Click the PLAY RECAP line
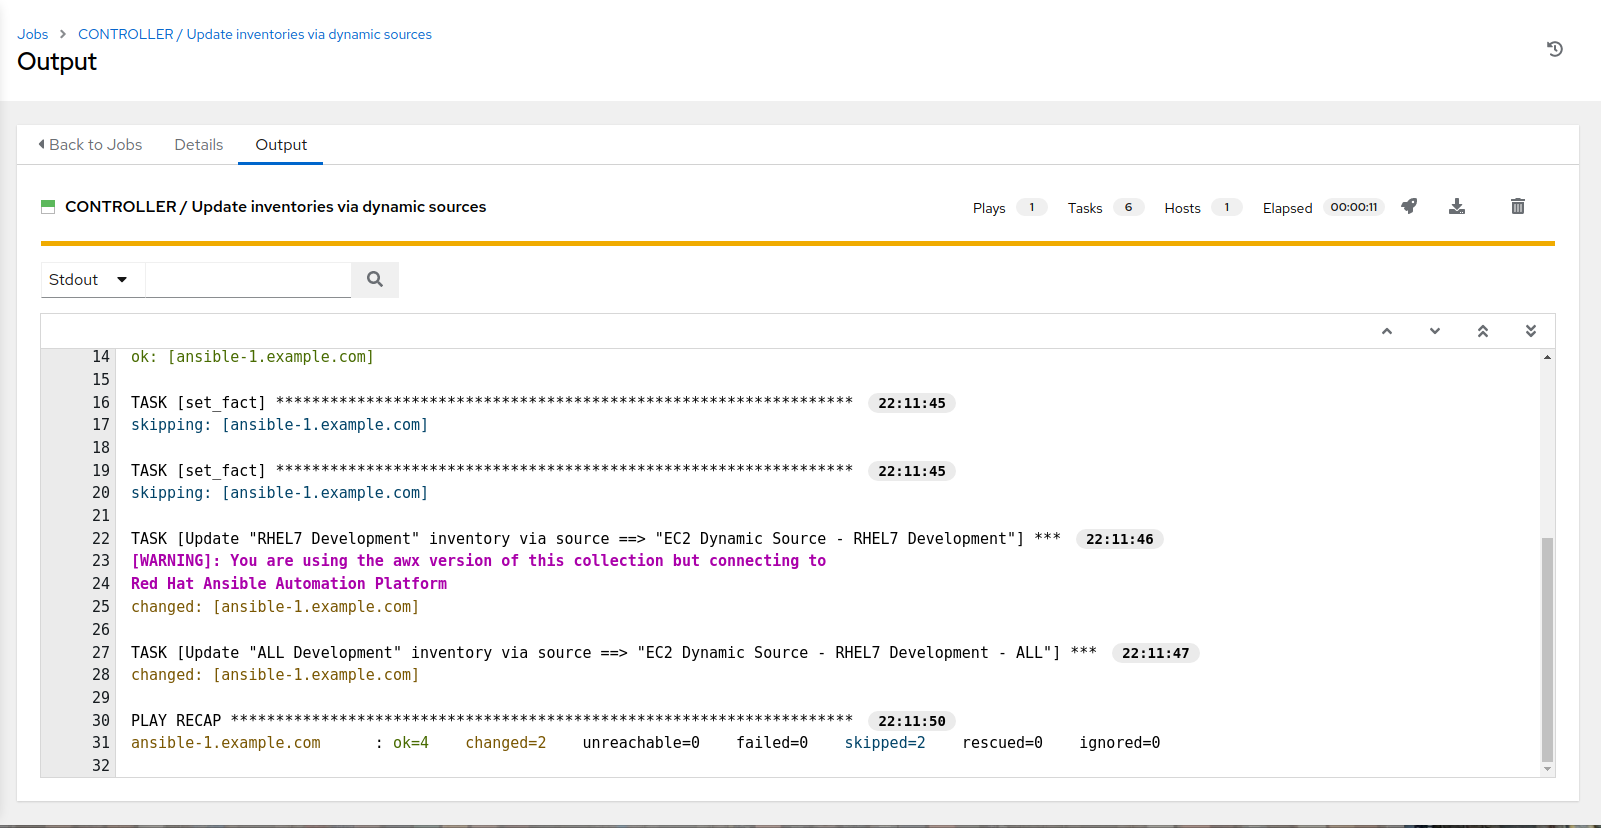The width and height of the screenshot is (1601, 828). pos(492,721)
